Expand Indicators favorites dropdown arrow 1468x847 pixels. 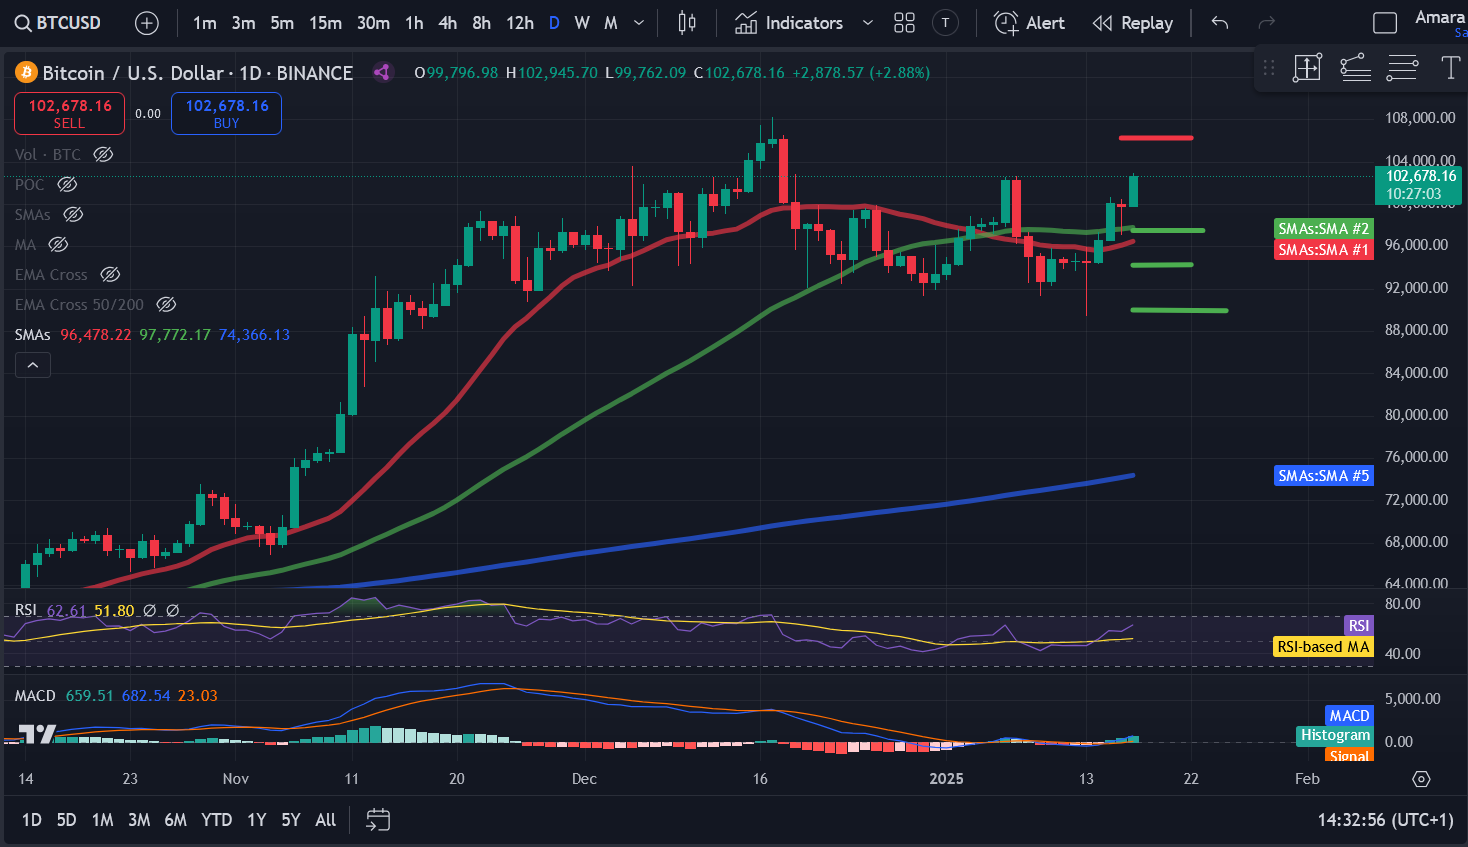[x=867, y=23]
